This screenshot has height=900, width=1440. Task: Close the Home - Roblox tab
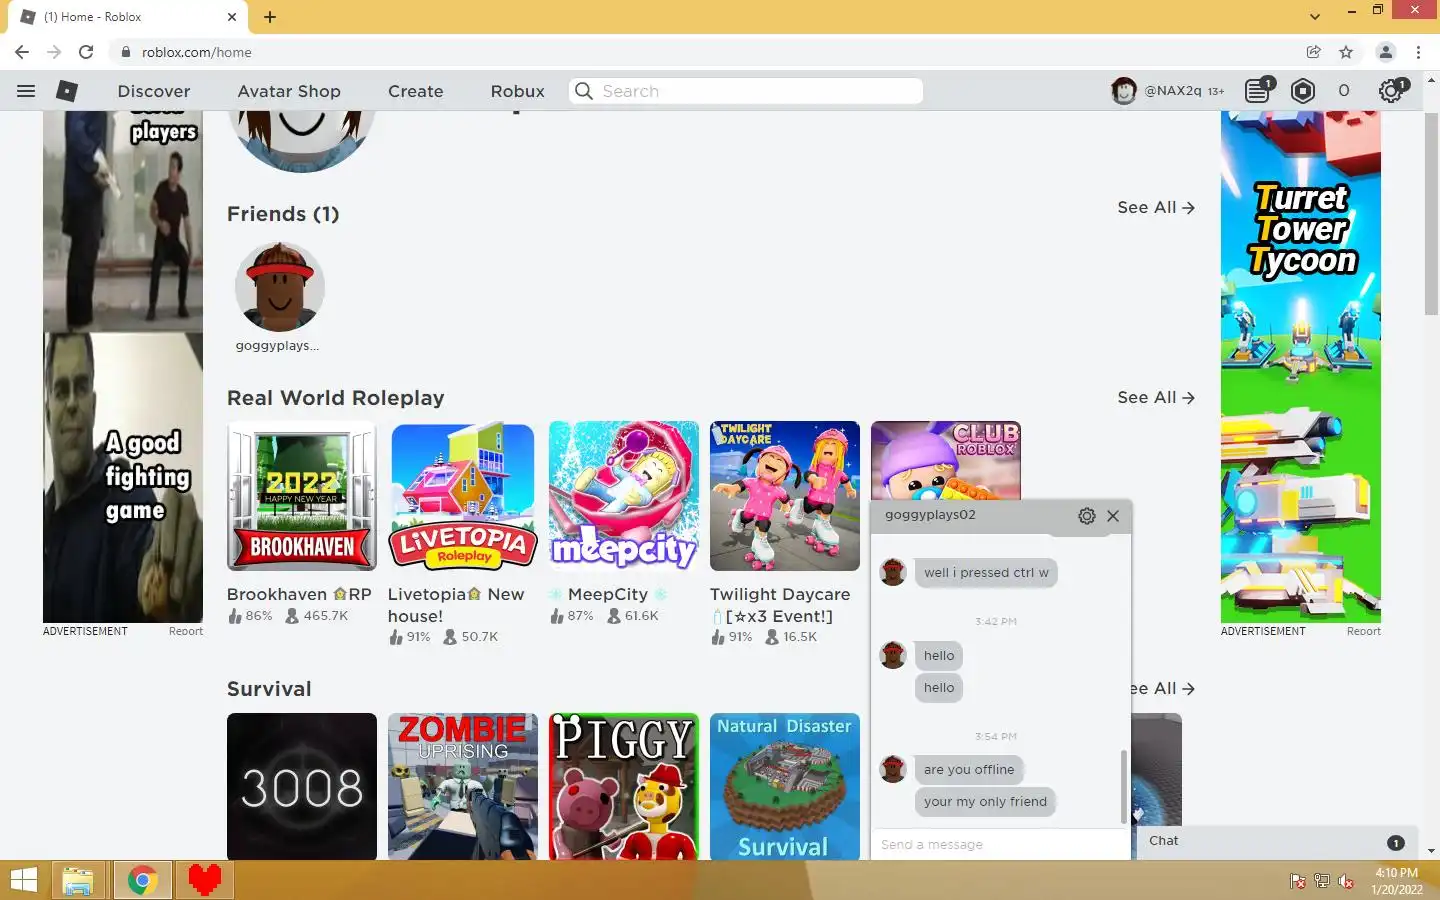coord(232,17)
